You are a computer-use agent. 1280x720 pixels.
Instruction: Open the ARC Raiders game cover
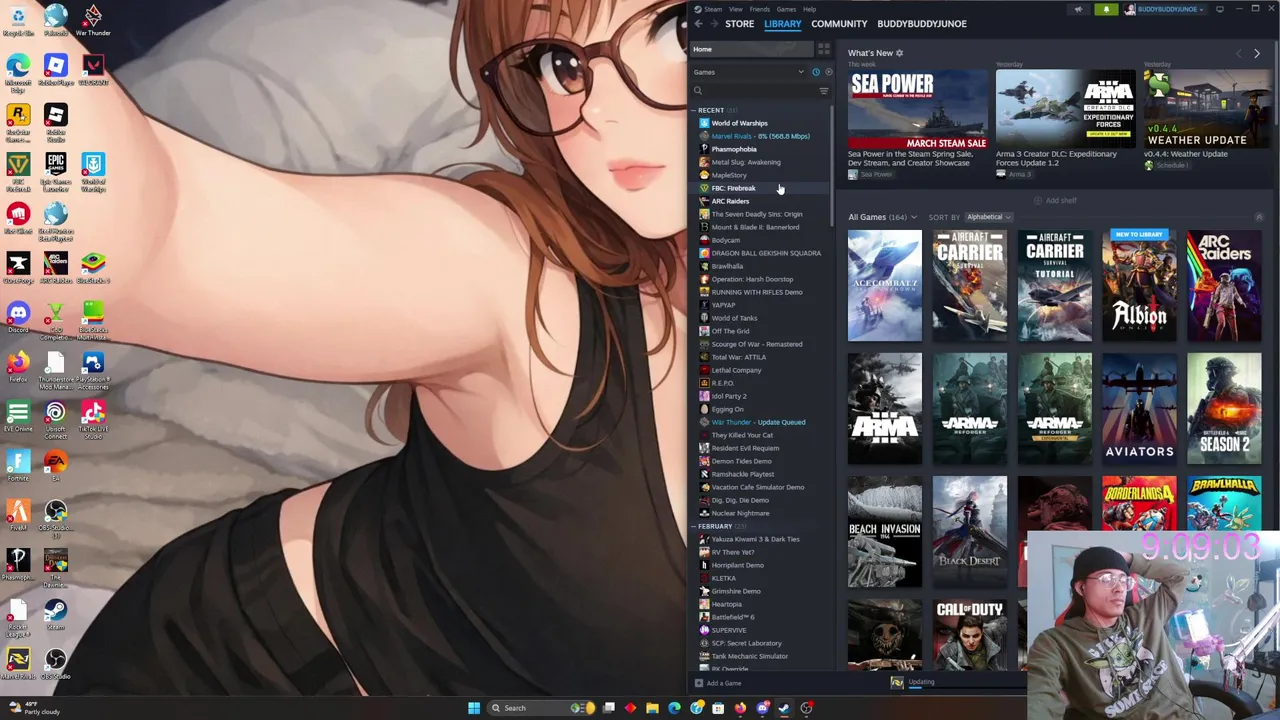1224,285
